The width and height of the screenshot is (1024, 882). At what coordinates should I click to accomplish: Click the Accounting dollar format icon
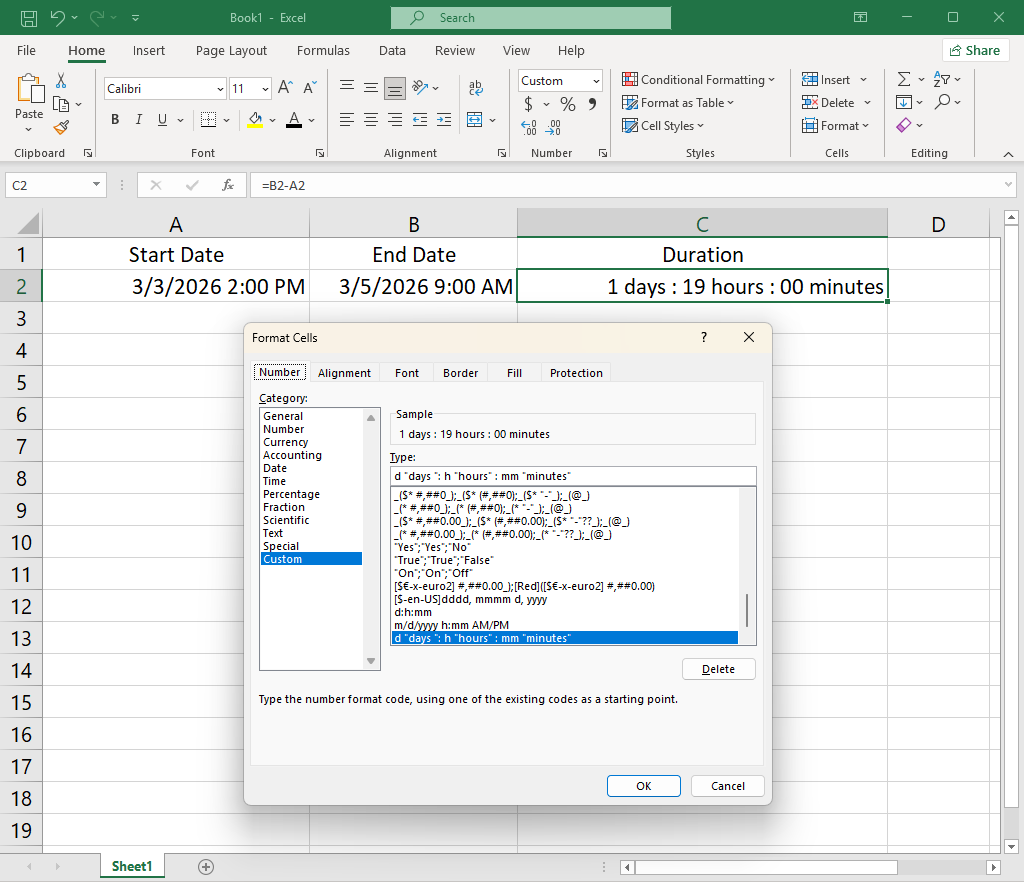point(528,104)
